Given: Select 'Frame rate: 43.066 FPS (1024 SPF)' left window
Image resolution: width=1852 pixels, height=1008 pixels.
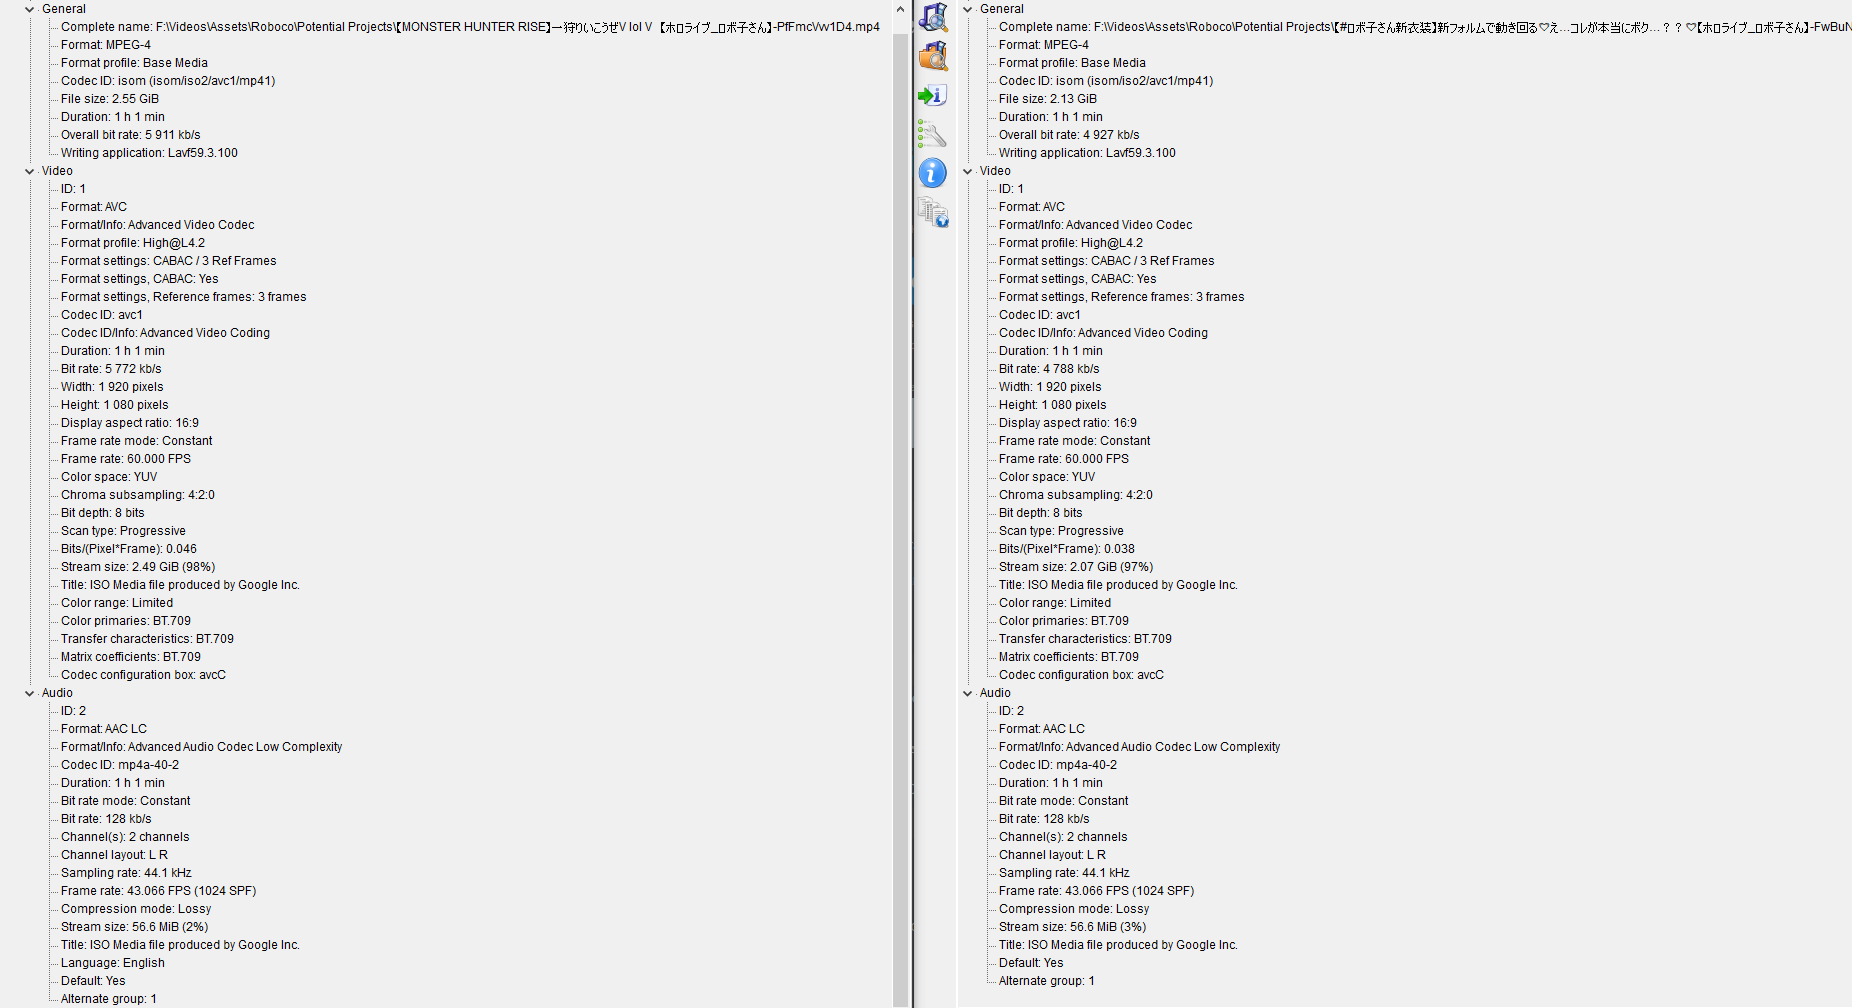Looking at the screenshot, I should click(159, 891).
